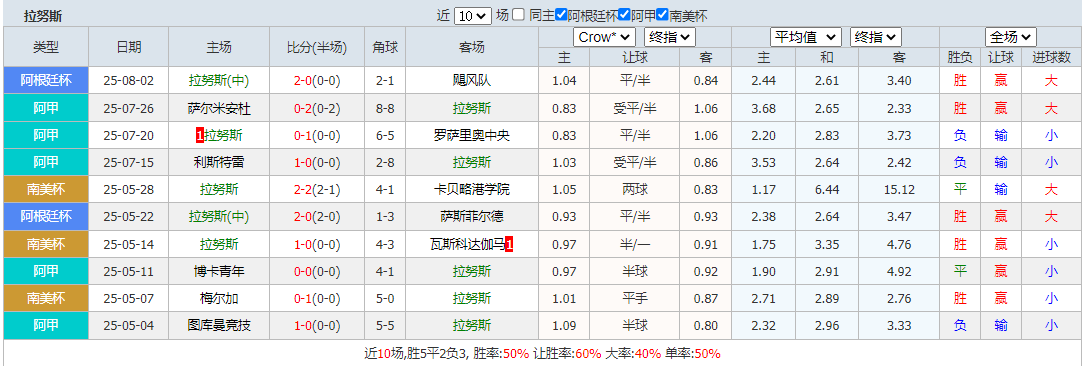
Task: Open the 终指 dropdown beside Crow*
Action: pyautogui.click(x=669, y=37)
